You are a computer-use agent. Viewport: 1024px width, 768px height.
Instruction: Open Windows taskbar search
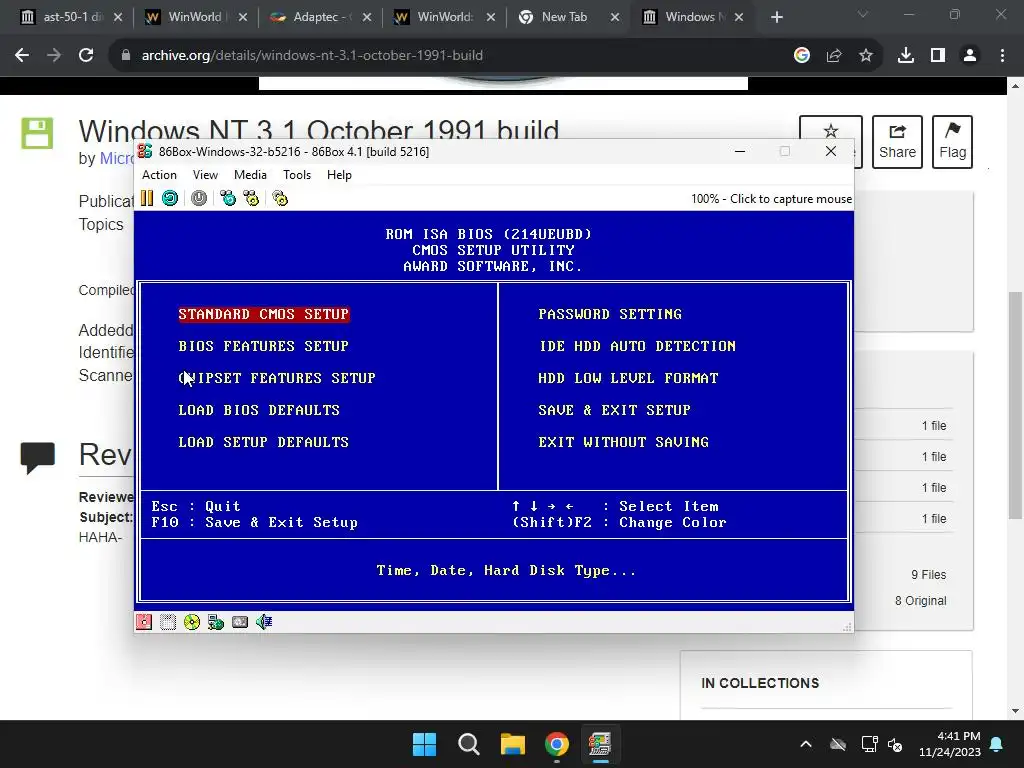(468, 744)
